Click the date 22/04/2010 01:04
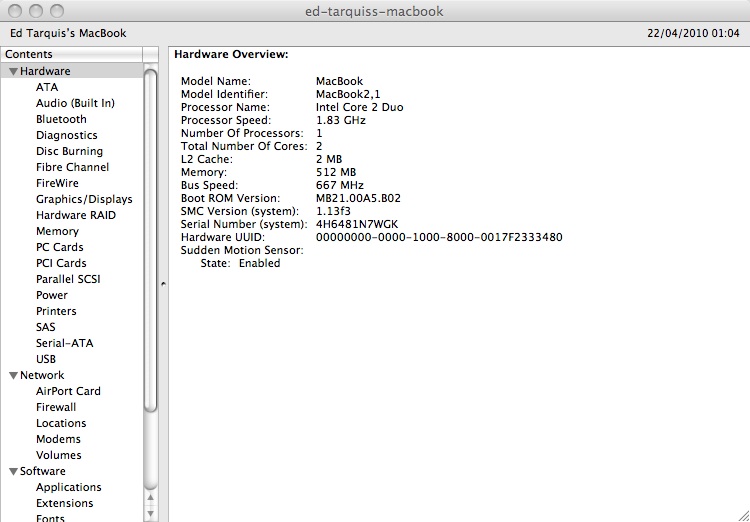 693,33
